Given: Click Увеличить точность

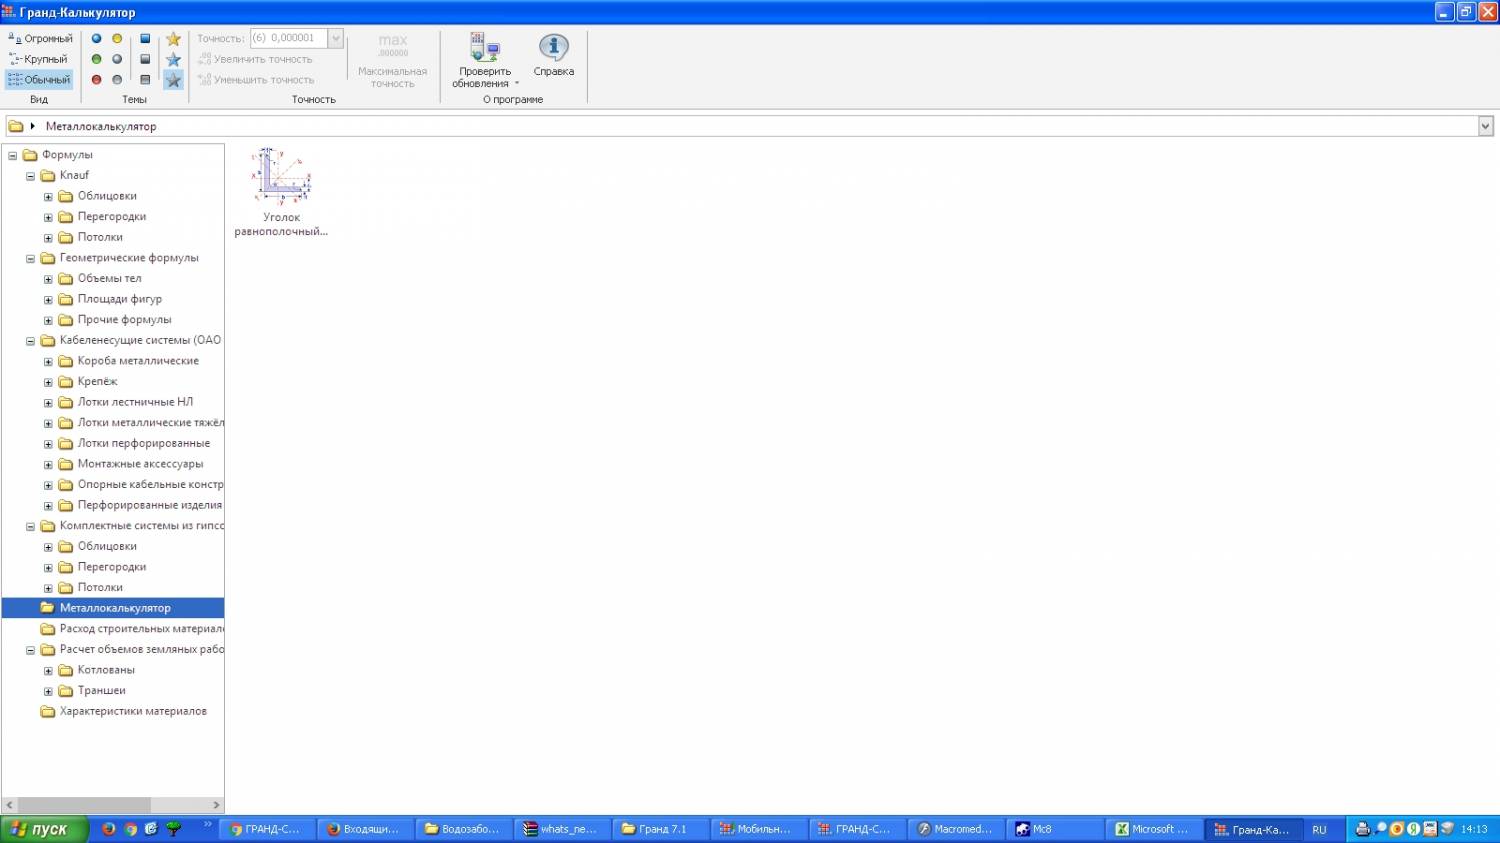Looking at the screenshot, I should pyautogui.click(x=255, y=59).
